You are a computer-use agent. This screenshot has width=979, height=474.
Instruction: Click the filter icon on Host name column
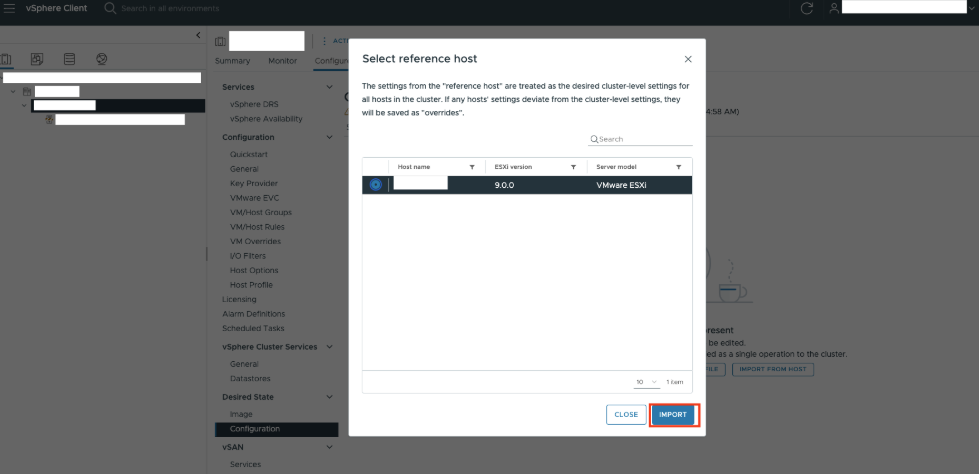(x=472, y=167)
